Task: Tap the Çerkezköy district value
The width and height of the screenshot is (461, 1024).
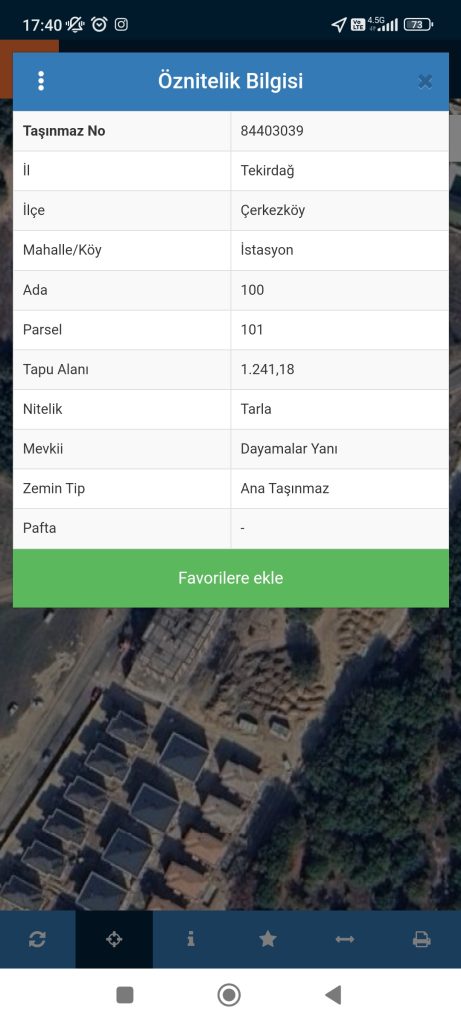Action: tap(272, 211)
